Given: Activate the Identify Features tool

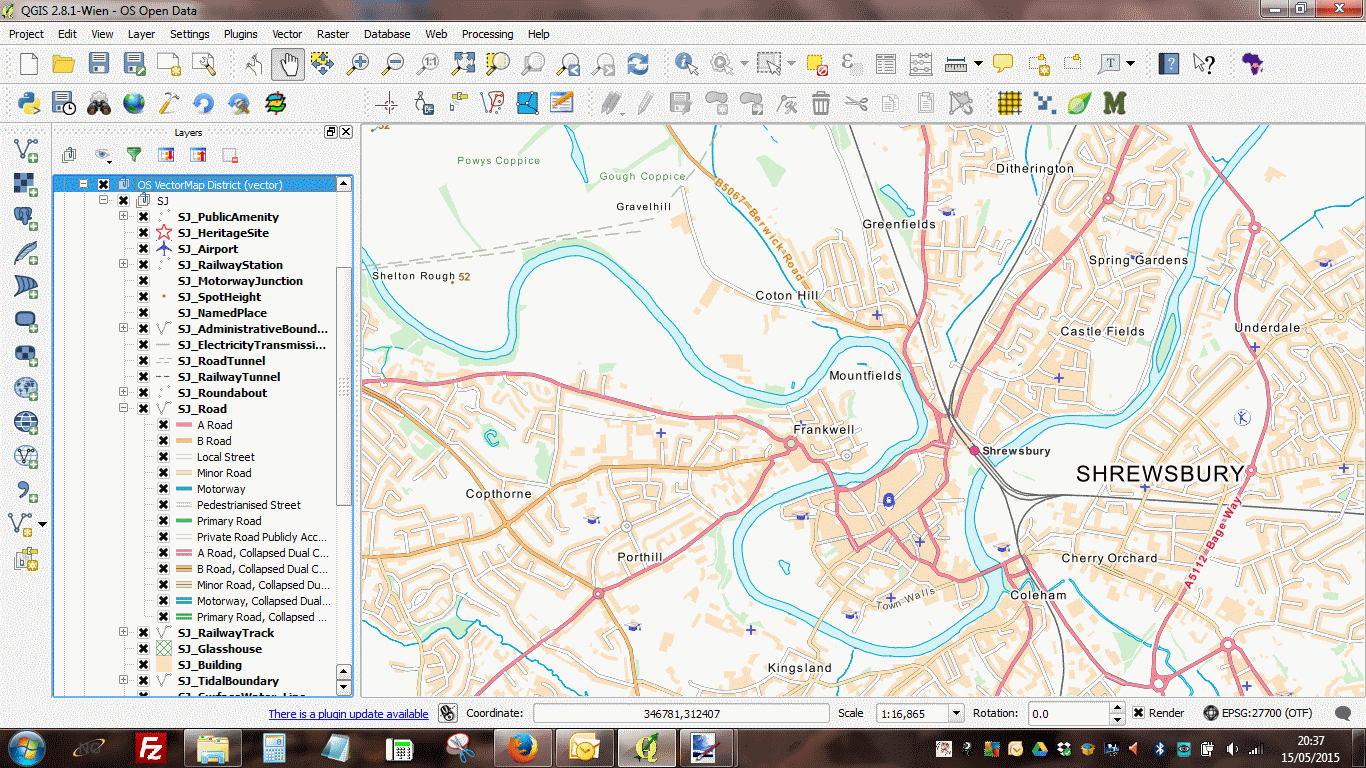Looking at the screenshot, I should (686, 64).
